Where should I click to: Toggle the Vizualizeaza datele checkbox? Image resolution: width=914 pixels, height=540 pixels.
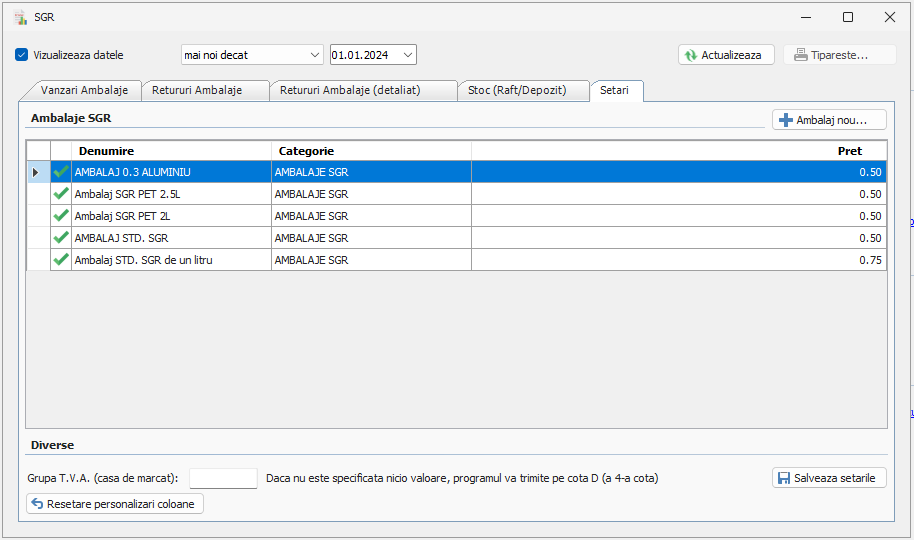22,55
